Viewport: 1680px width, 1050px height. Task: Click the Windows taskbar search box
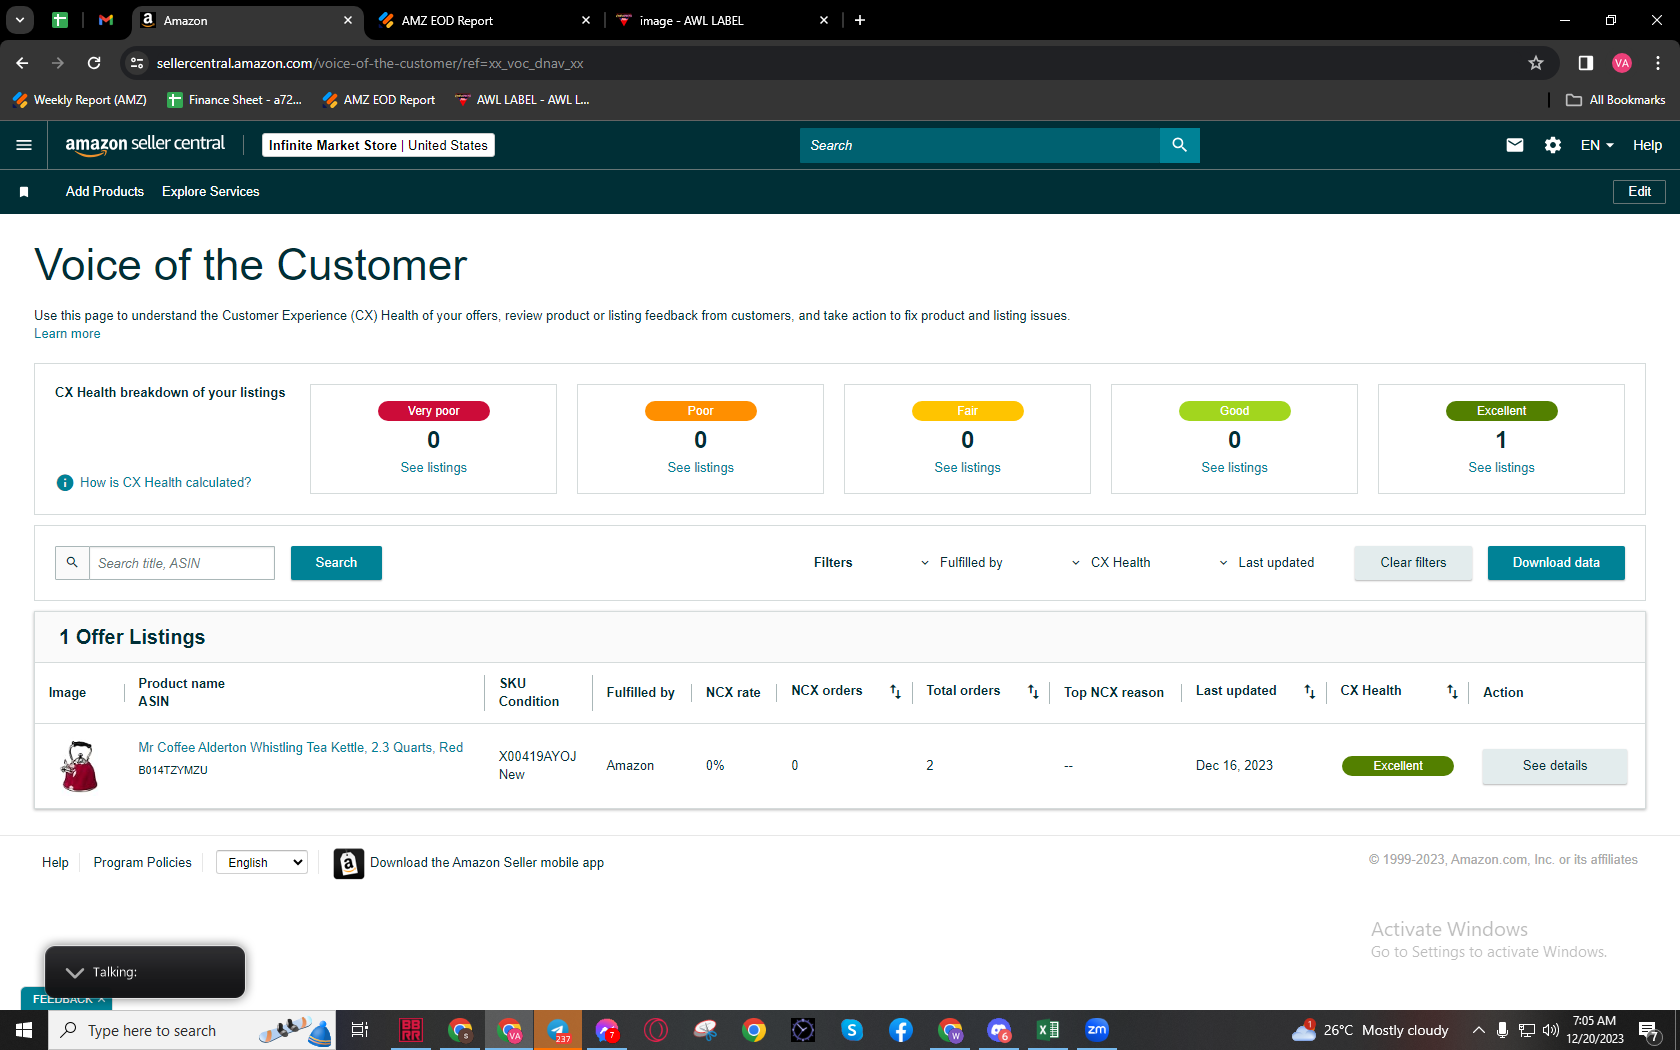[192, 1030]
